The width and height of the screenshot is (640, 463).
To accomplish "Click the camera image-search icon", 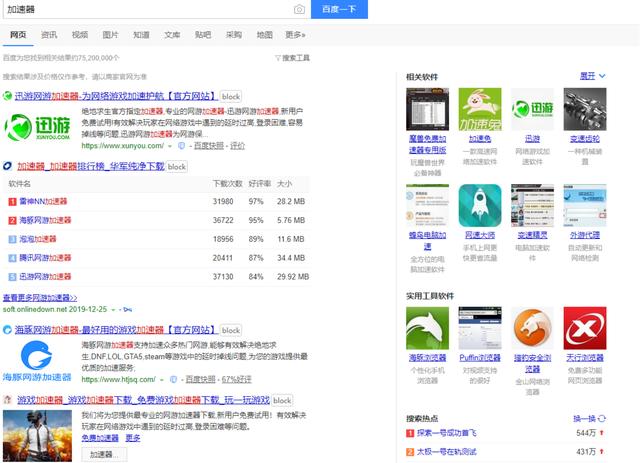I will [x=299, y=9].
